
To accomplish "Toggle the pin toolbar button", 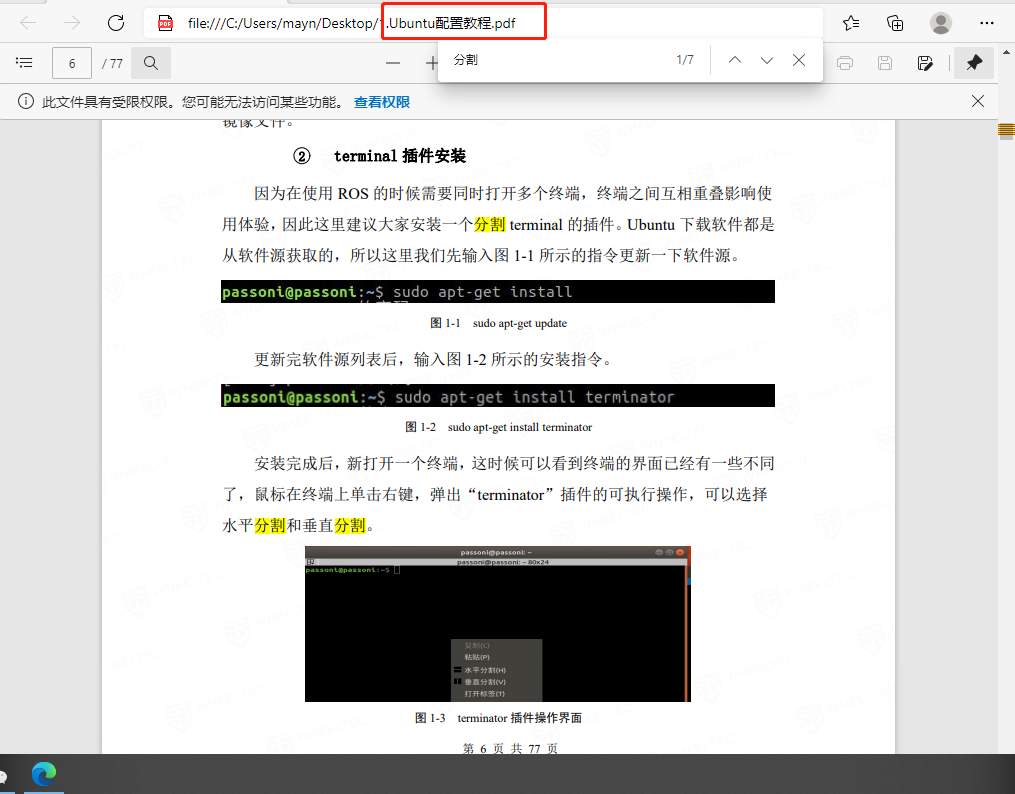I will coord(974,63).
